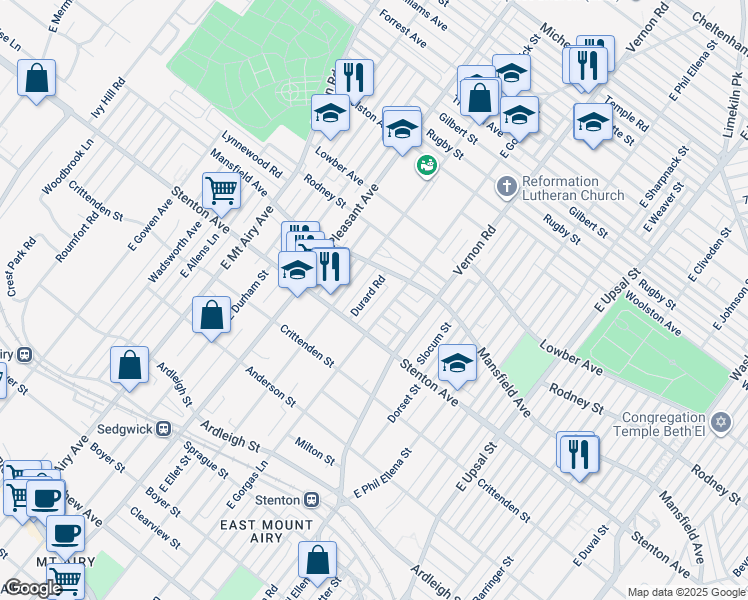Open the shopping bag marker near Ivy Hill Rd
Screen dimensions: 748x600
36,78
